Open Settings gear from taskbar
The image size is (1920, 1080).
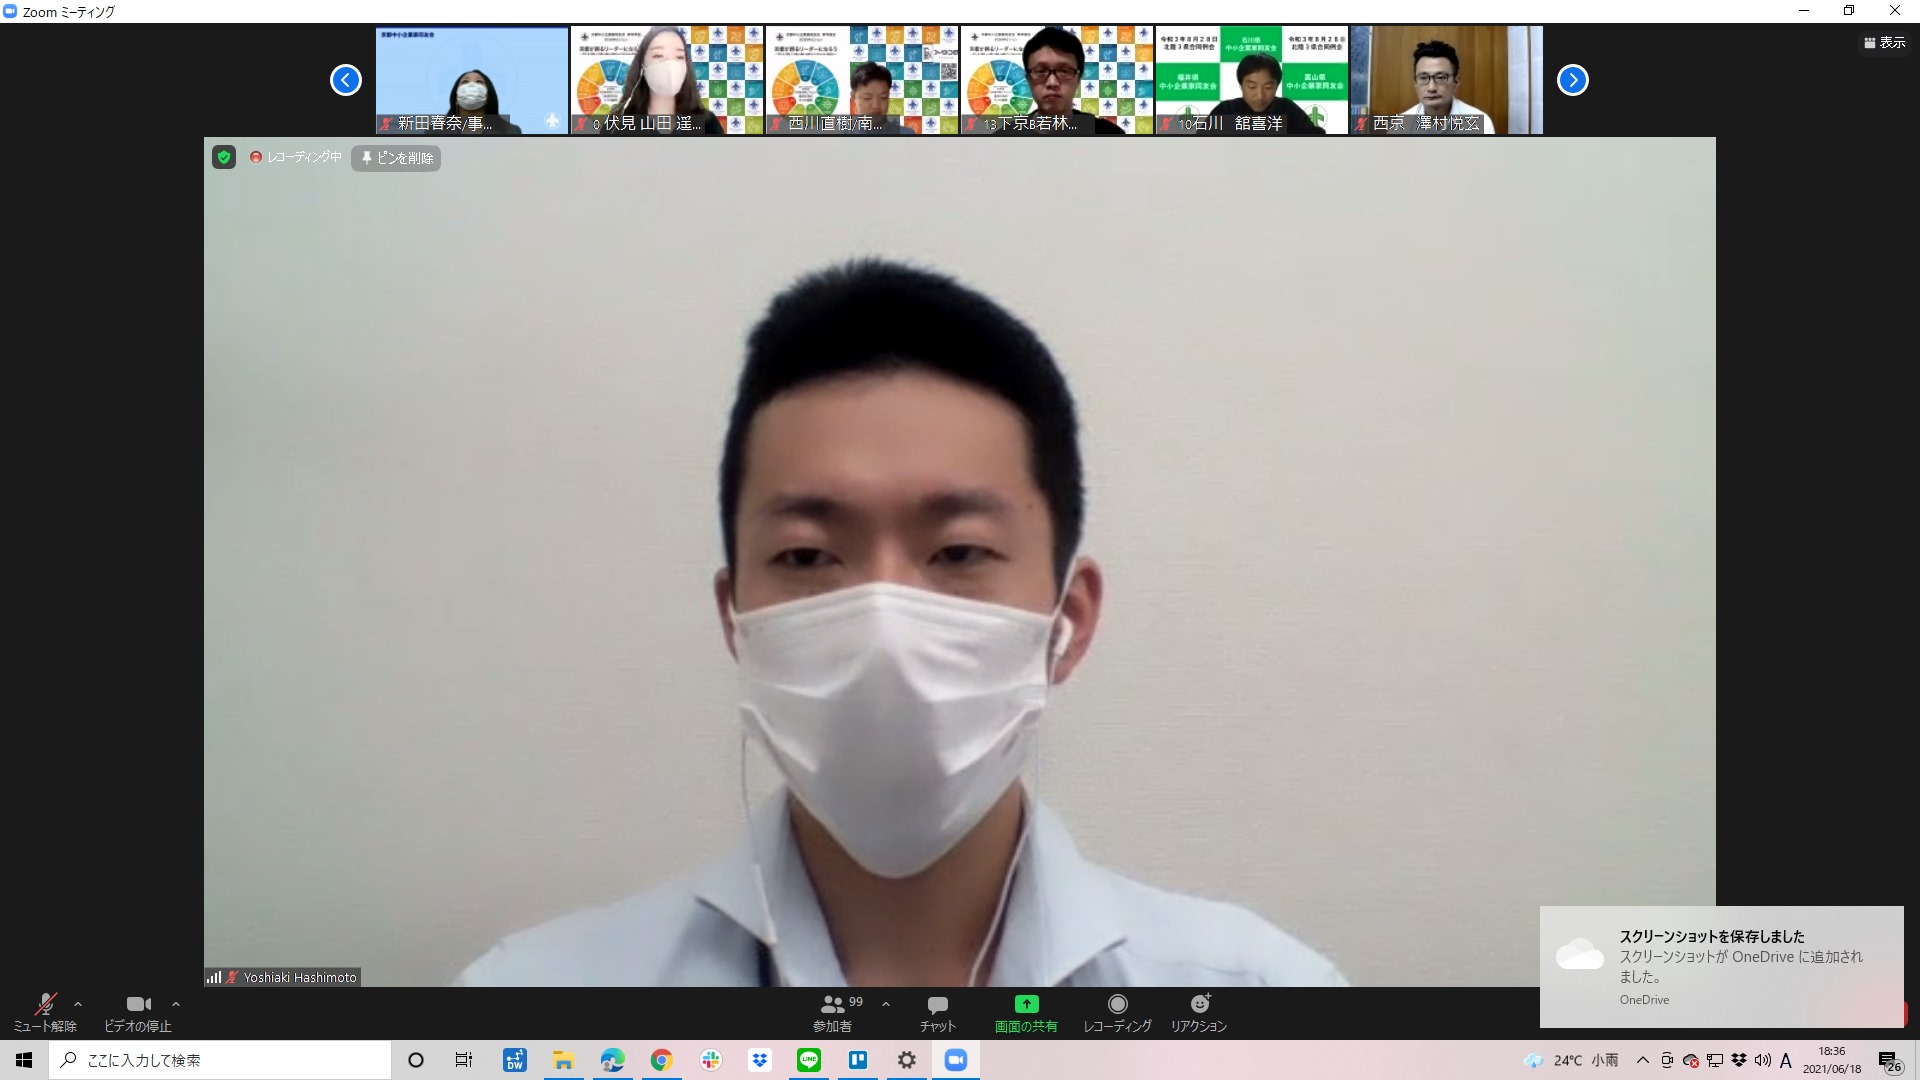(x=907, y=1060)
